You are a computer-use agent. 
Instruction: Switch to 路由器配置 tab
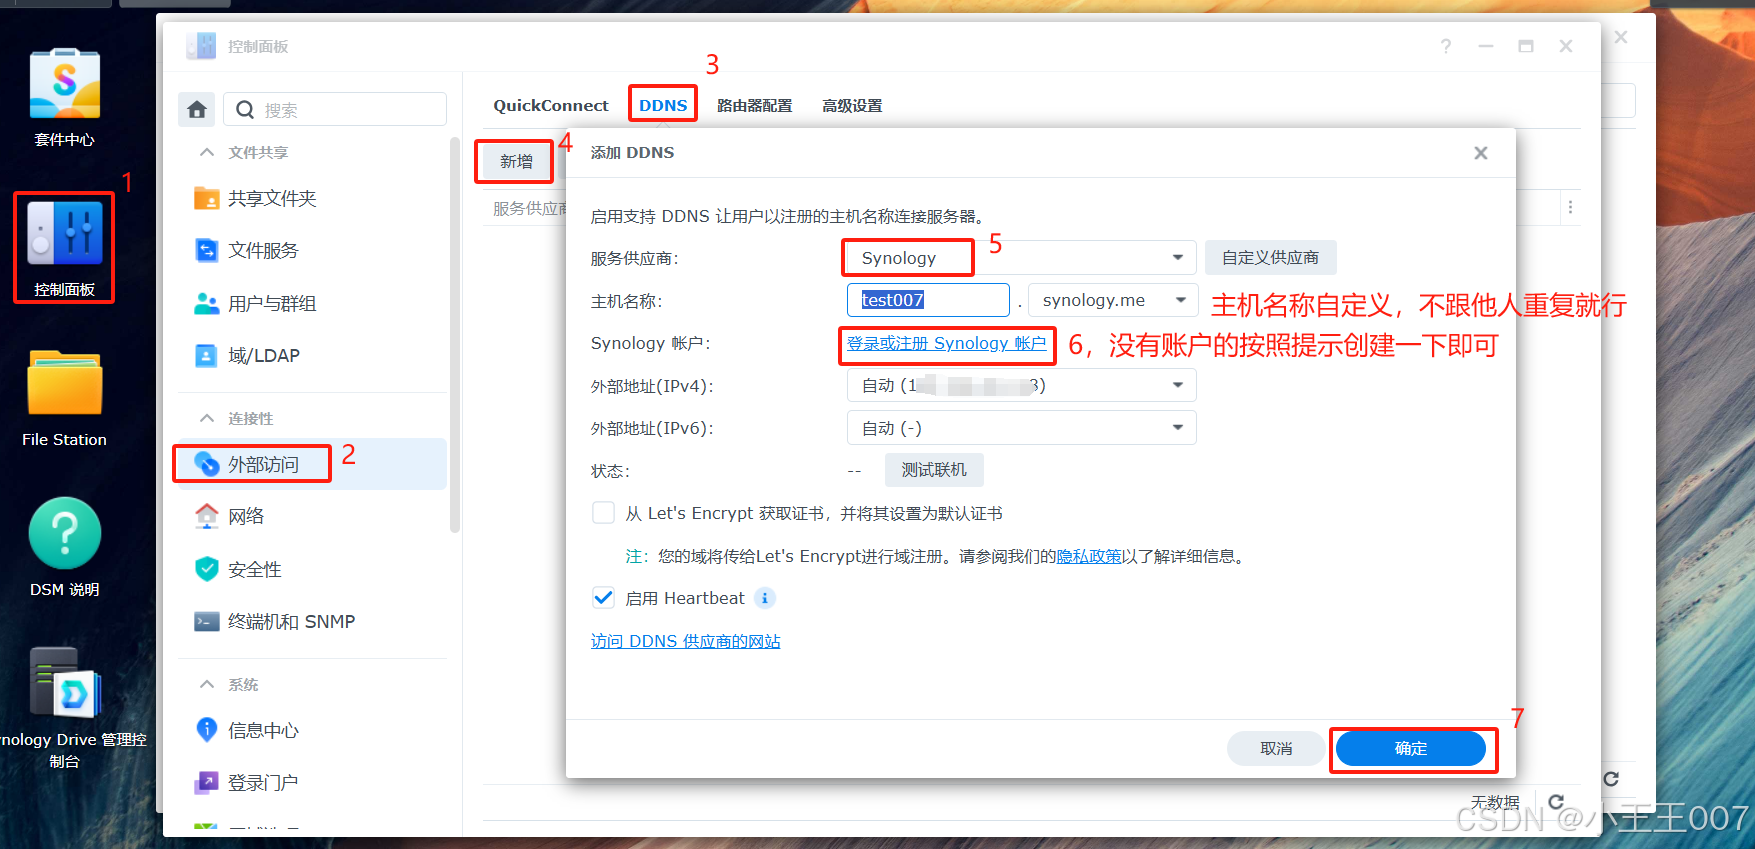754,105
